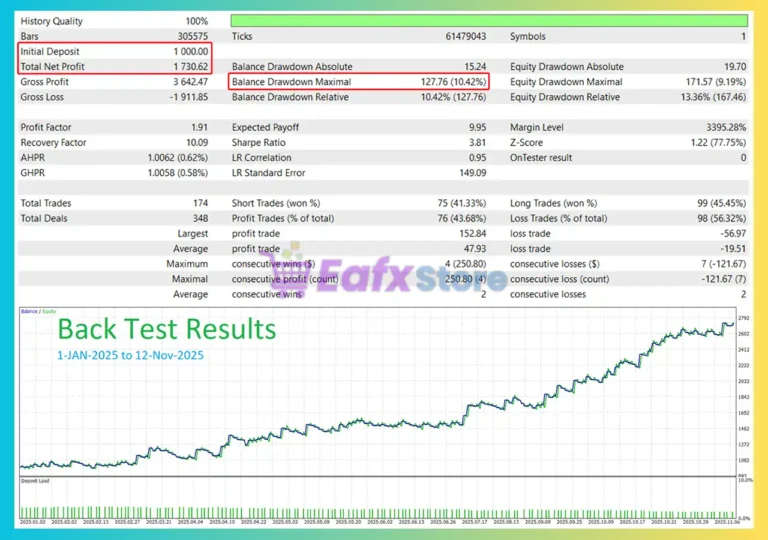
Task: Select the consecutive losses value 7 (-121.67)
Action: tap(723, 264)
